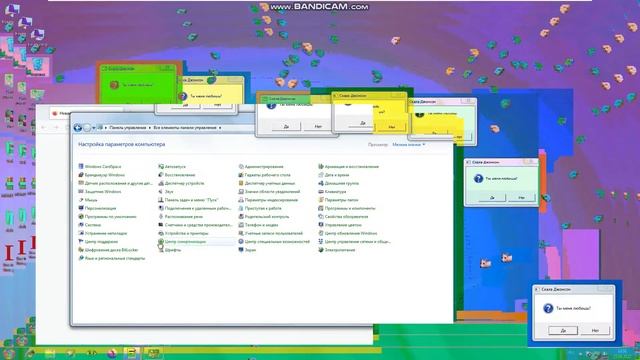This screenshot has height=360, width=640.
Task: Open Восстановление recovery item
Action: (177, 175)
